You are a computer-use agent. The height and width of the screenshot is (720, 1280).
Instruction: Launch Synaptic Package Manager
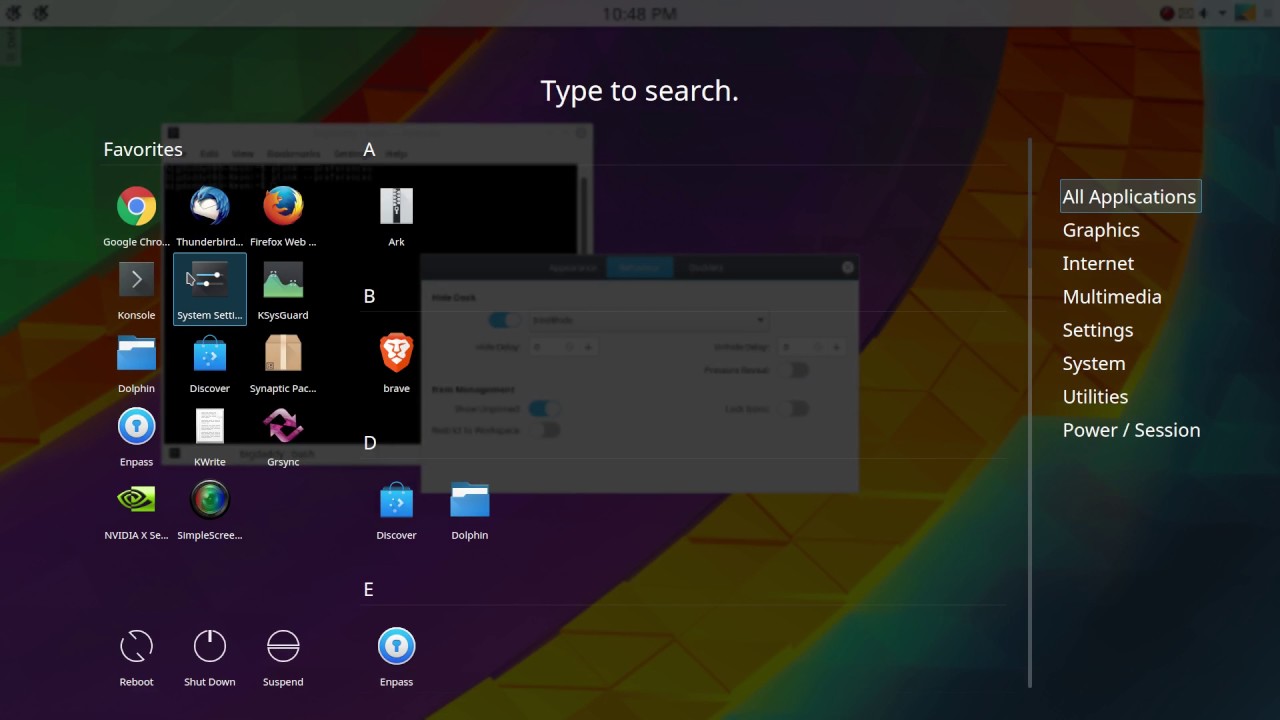pyautogui.click(x=283, y=362)
